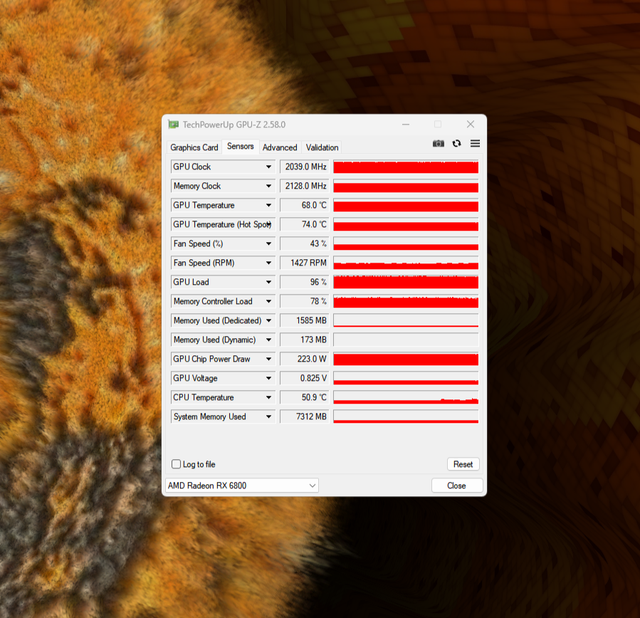Go to the Advanced tab
640x618 pixels.
280,147
